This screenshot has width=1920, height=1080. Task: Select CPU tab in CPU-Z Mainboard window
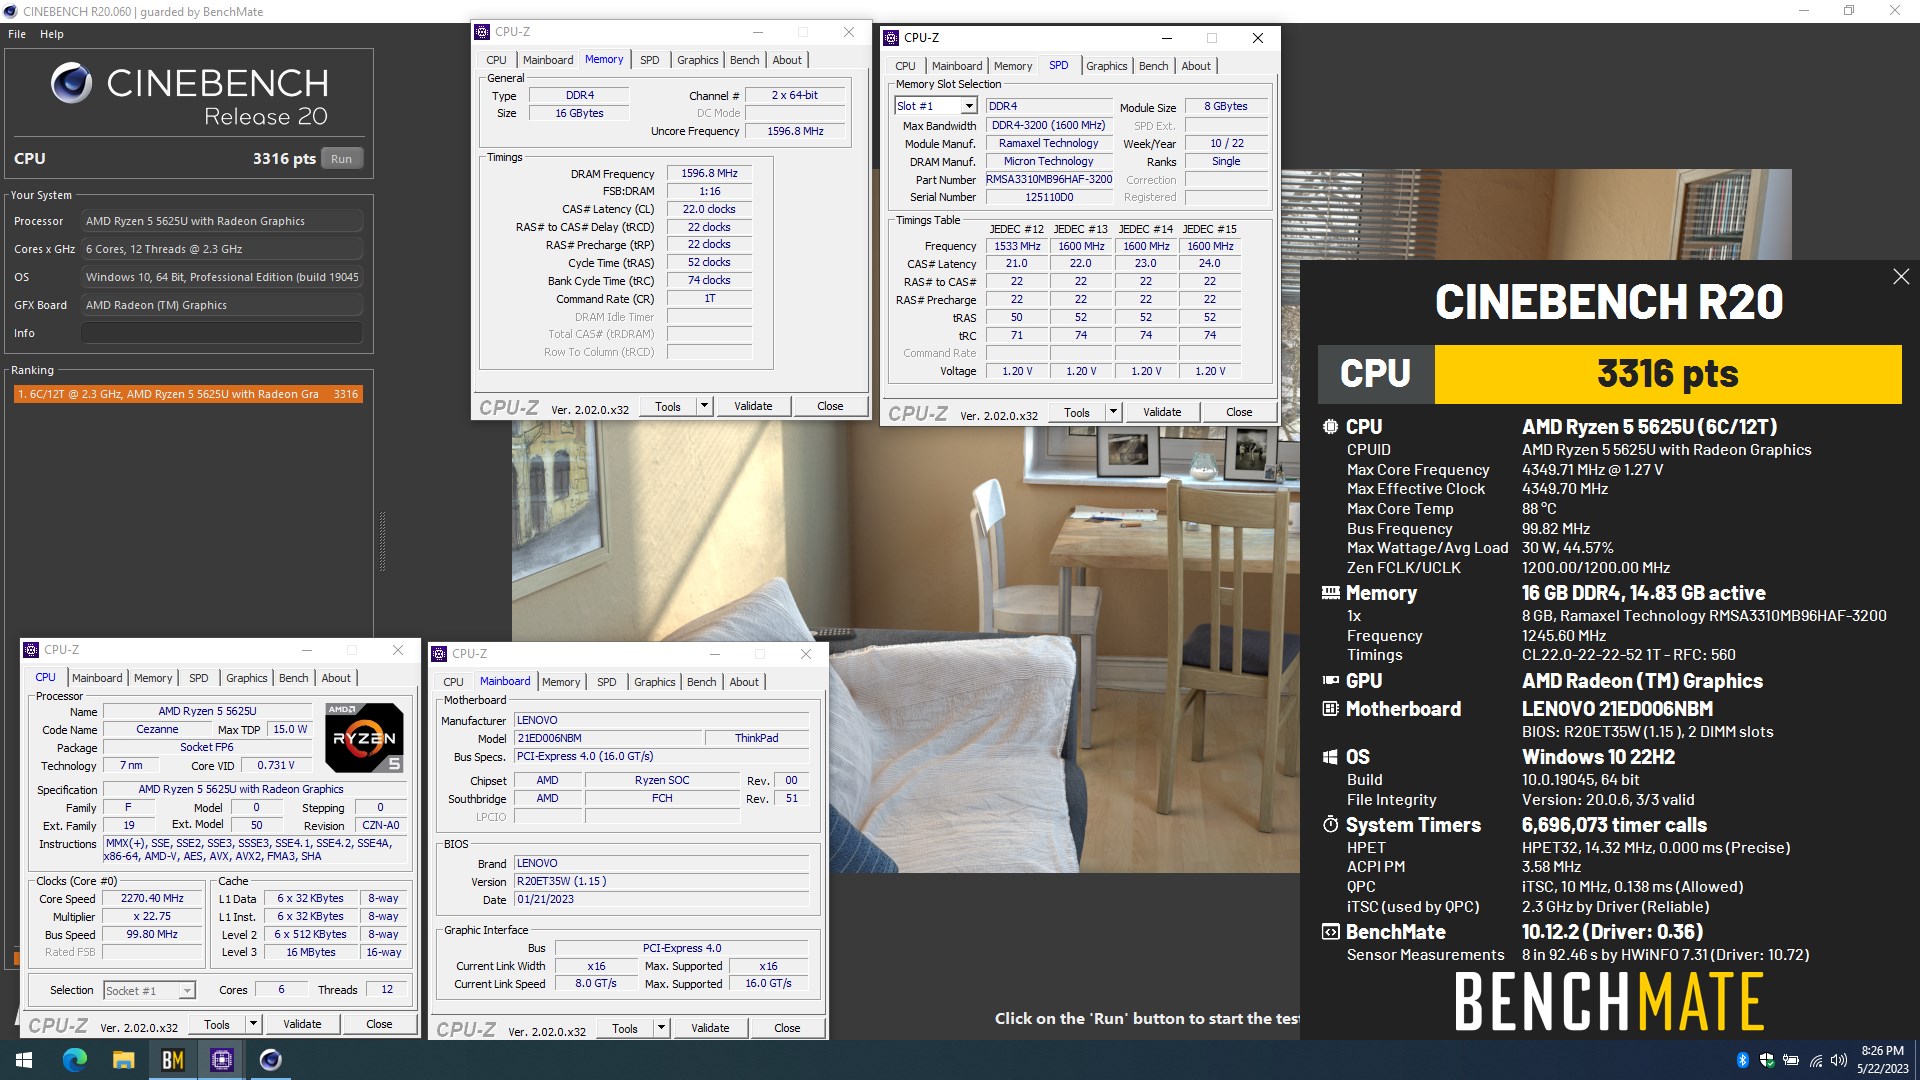click(x=453, y=682)
